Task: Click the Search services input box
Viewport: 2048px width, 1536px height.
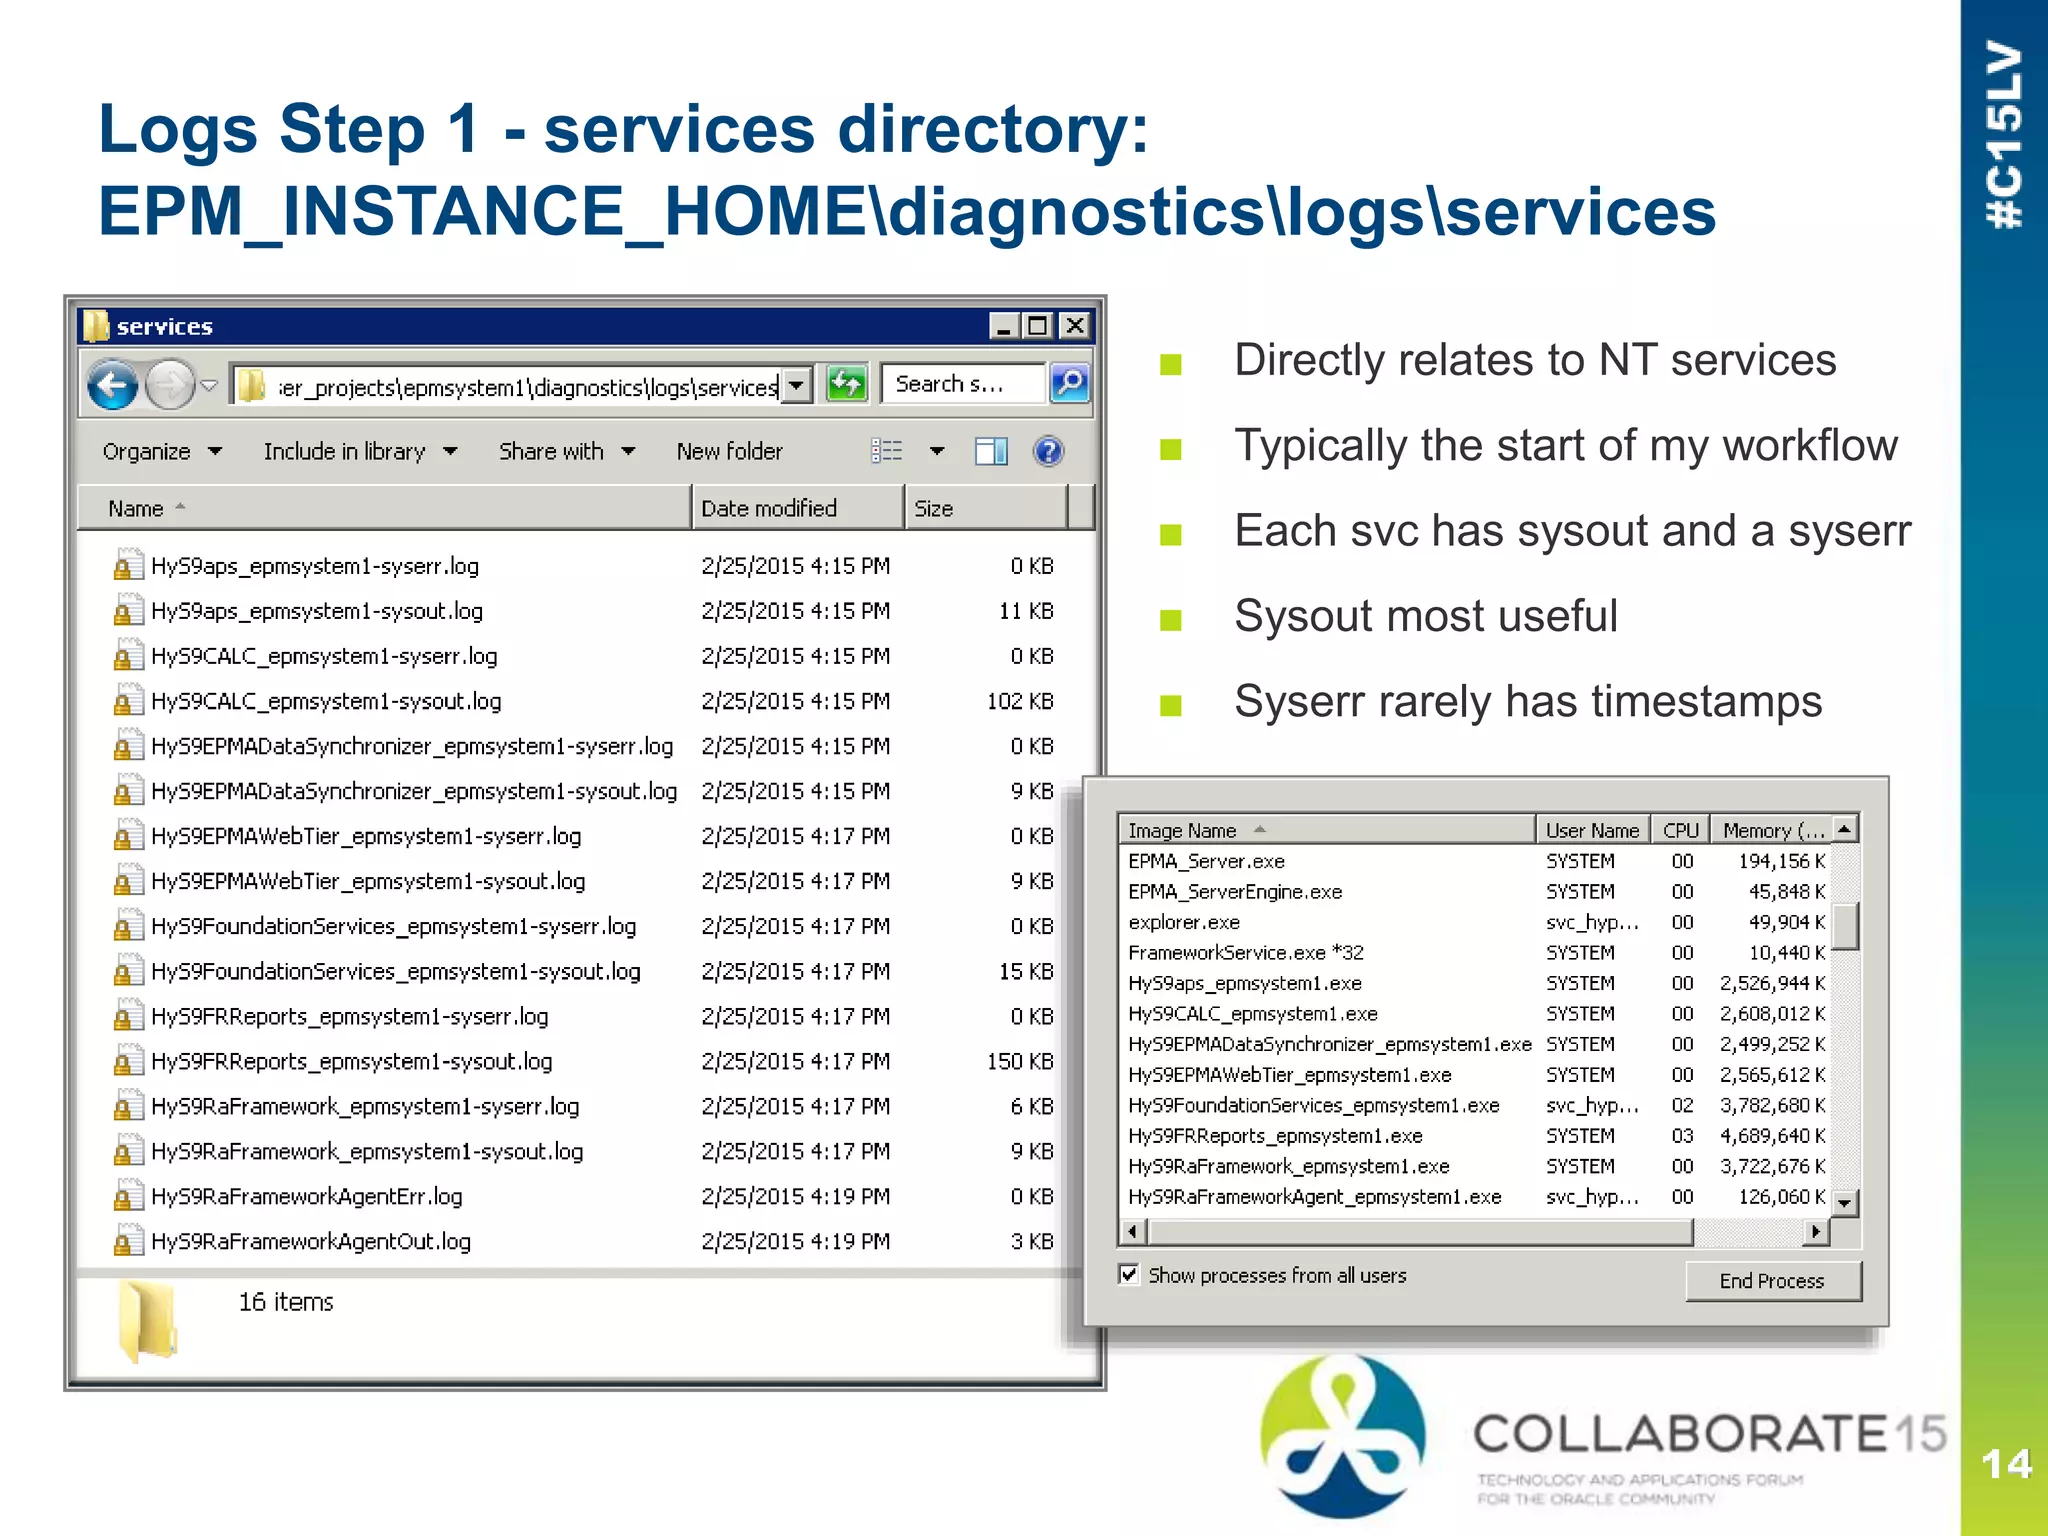Action: tap(963, 384)
